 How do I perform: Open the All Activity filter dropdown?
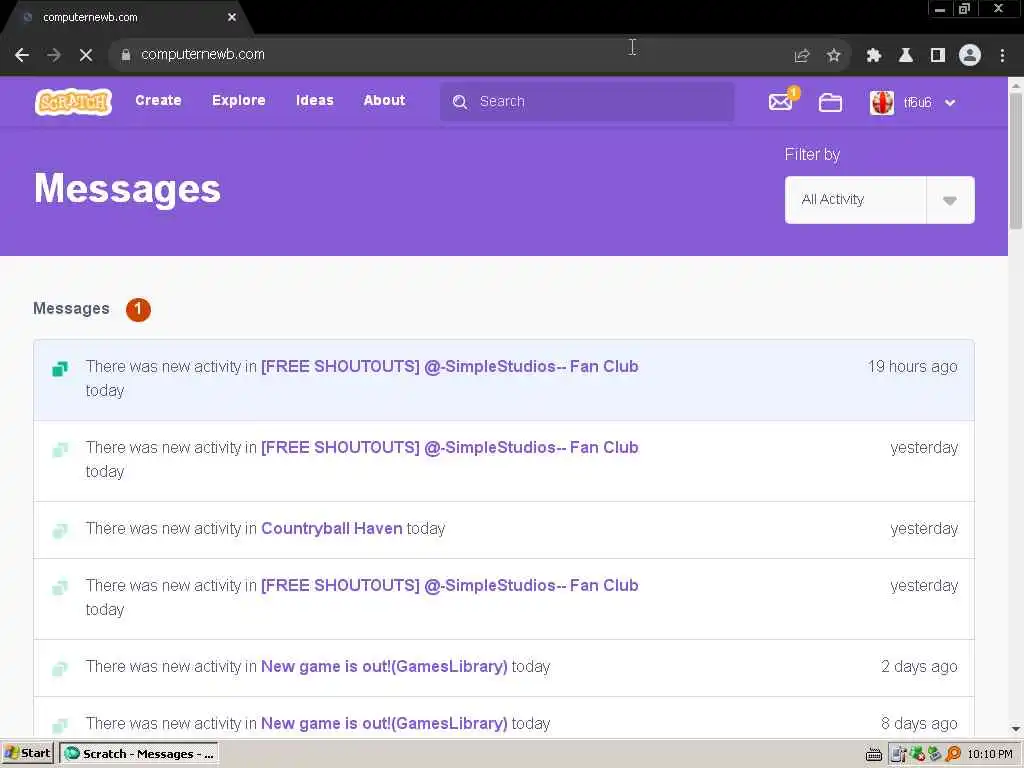[879, 200]
